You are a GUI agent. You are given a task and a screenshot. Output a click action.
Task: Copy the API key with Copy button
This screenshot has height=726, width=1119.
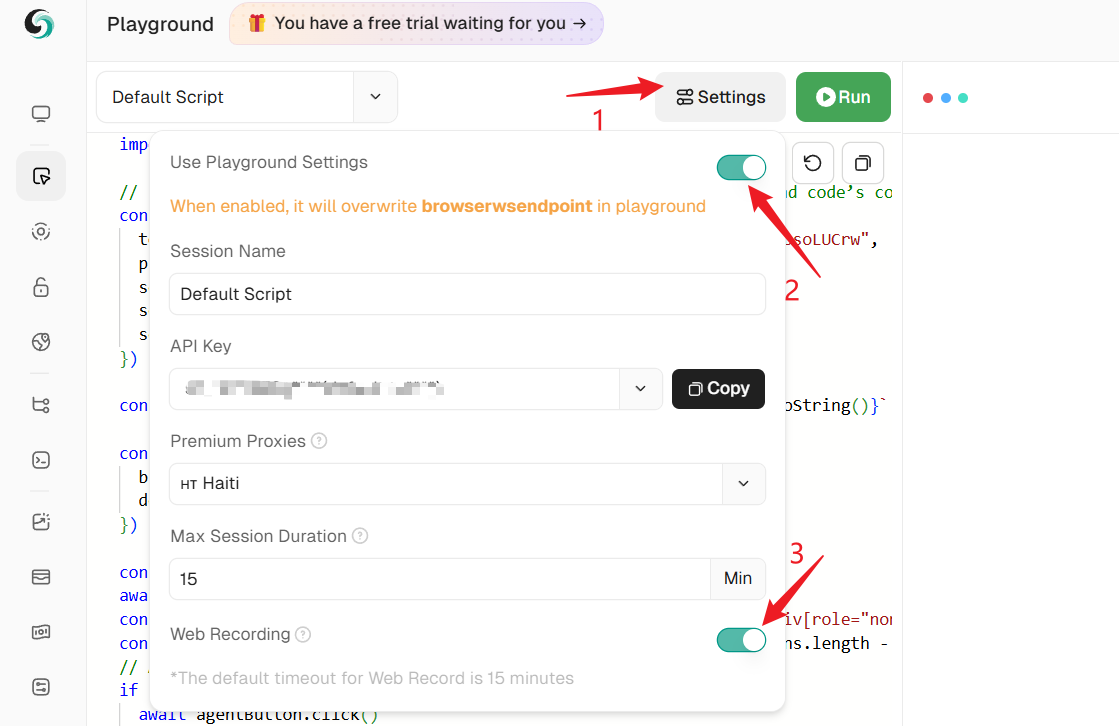point(718,389)
